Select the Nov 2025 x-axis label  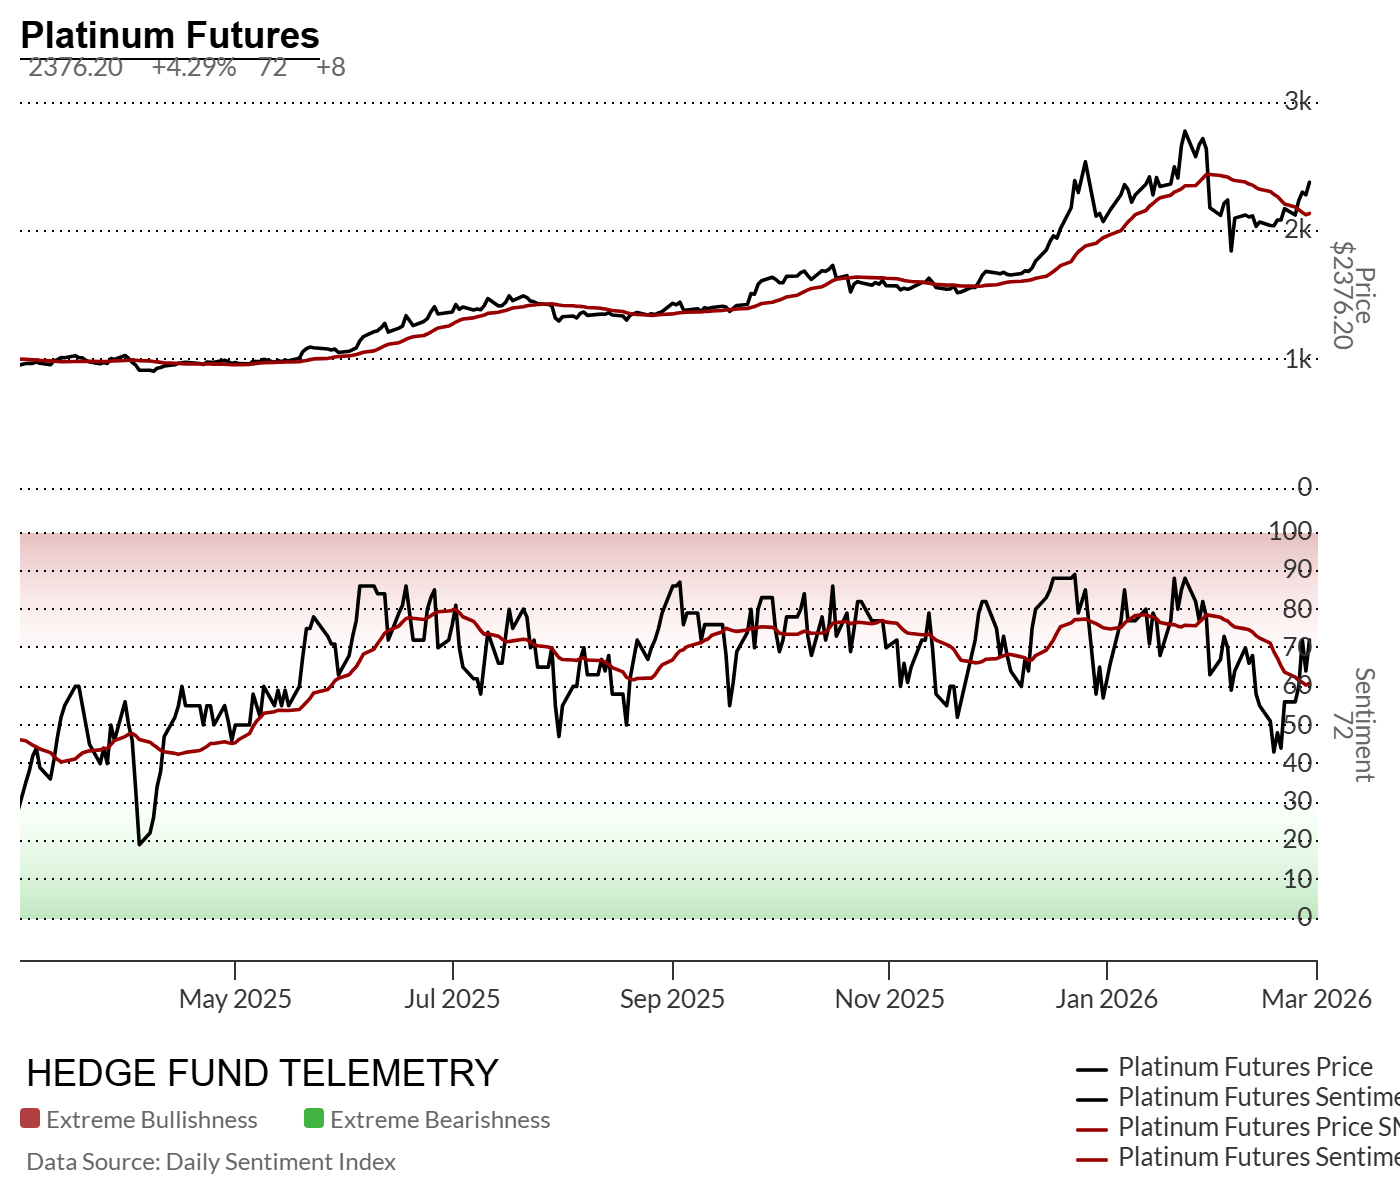889,999
